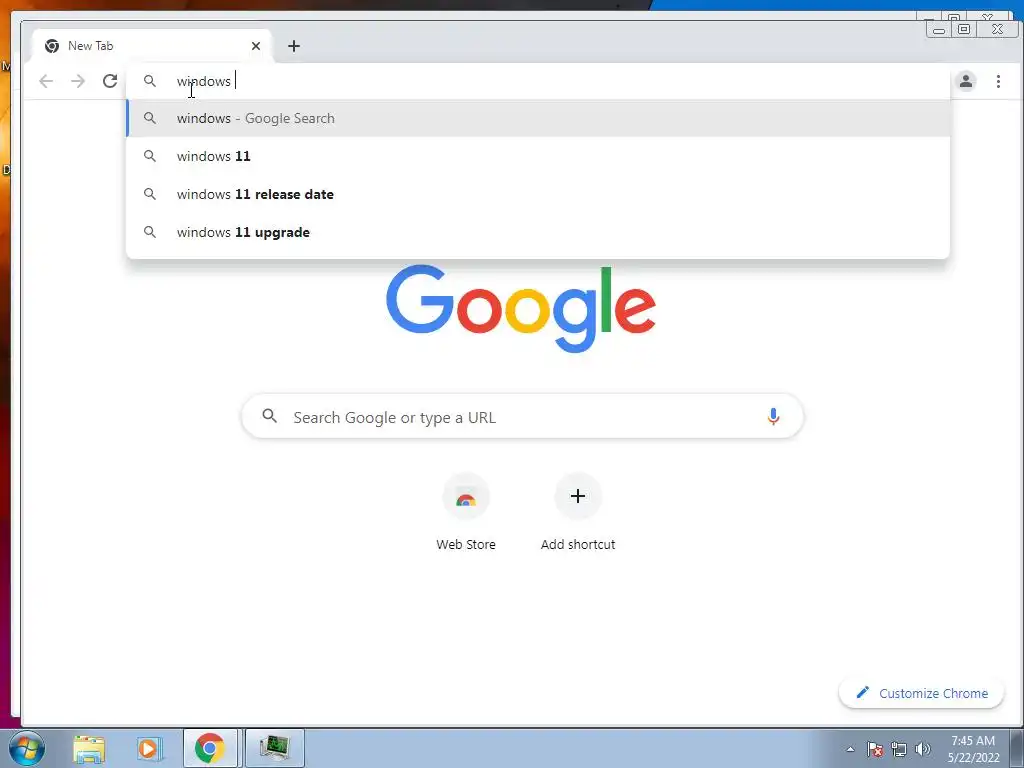Click into the address bar text 'windows'

click(203, 81)
